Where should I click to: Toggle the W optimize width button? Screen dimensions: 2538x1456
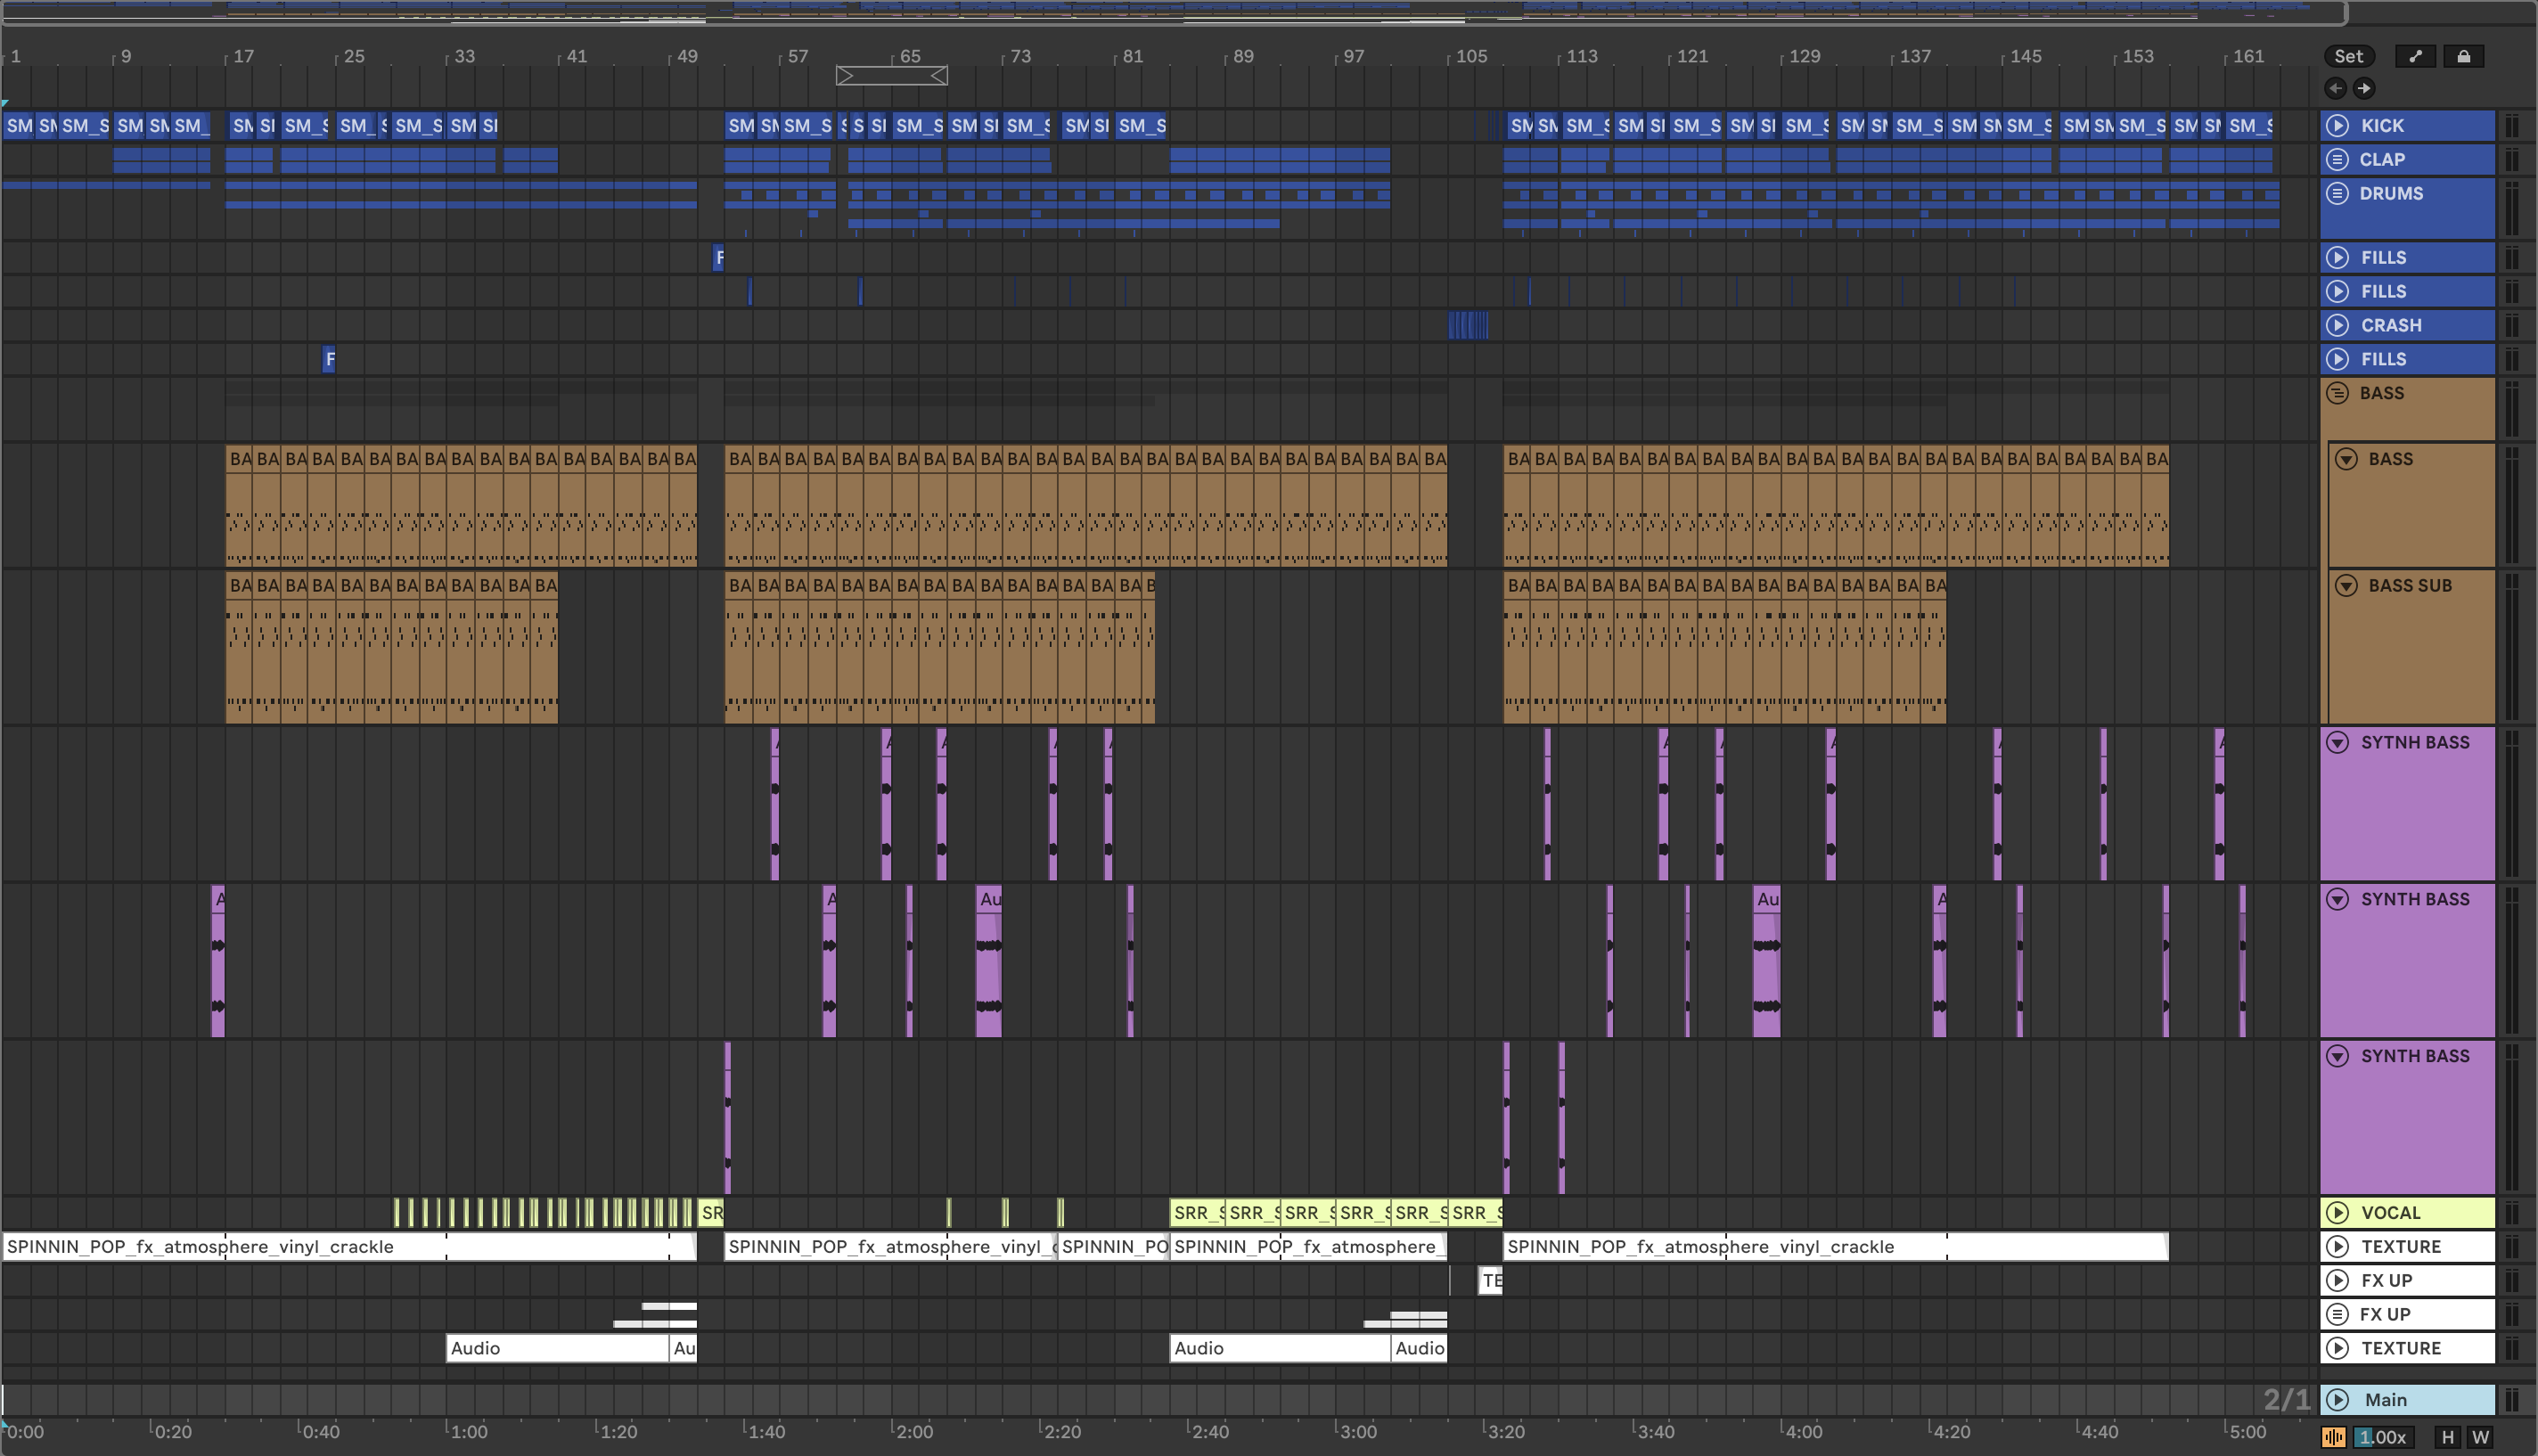point(2480,1437)
